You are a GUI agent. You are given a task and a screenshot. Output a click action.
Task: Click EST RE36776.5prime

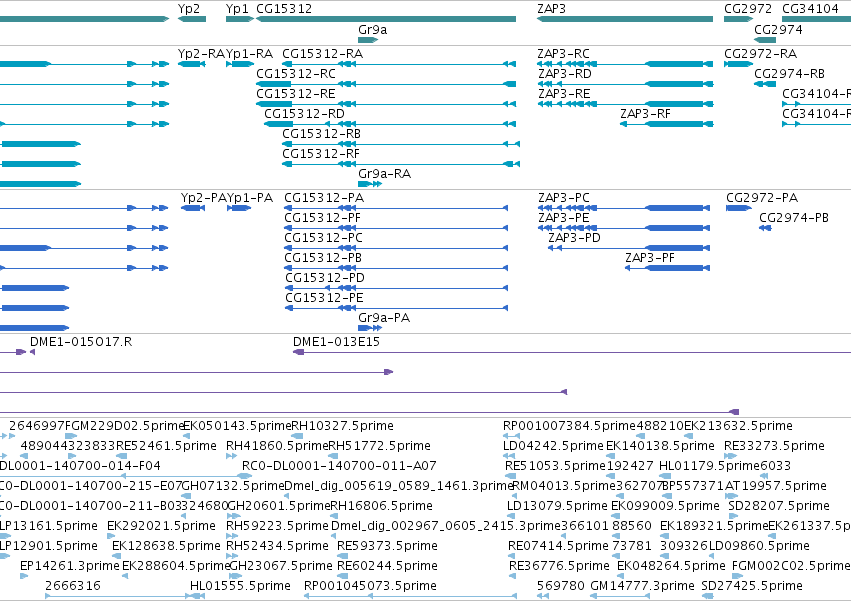tap(560, 566)
